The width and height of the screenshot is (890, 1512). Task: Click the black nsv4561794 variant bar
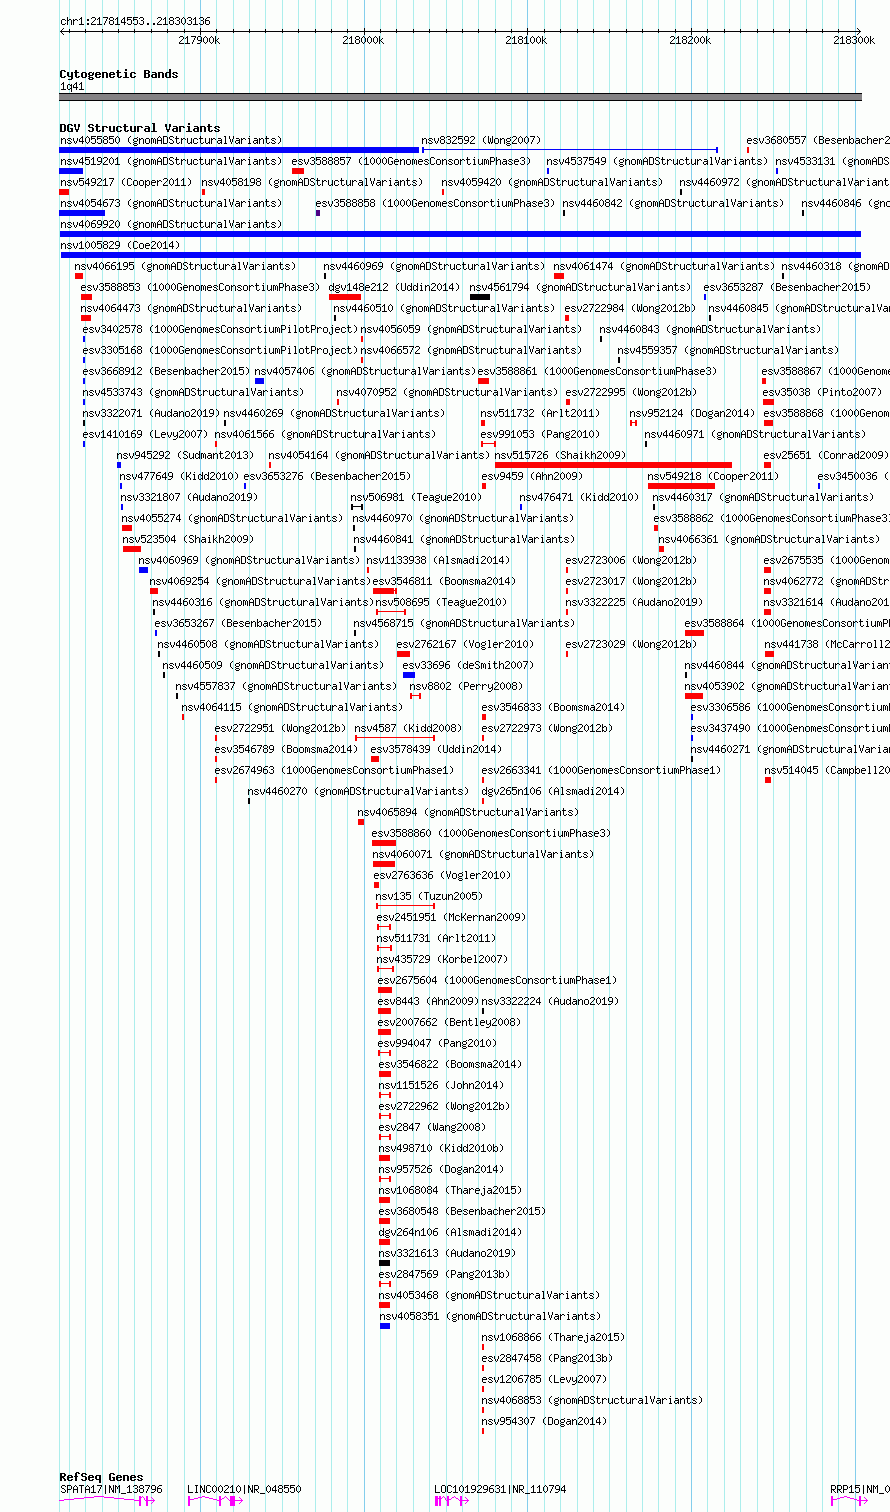pyautogui.click(x=480, y=297)
